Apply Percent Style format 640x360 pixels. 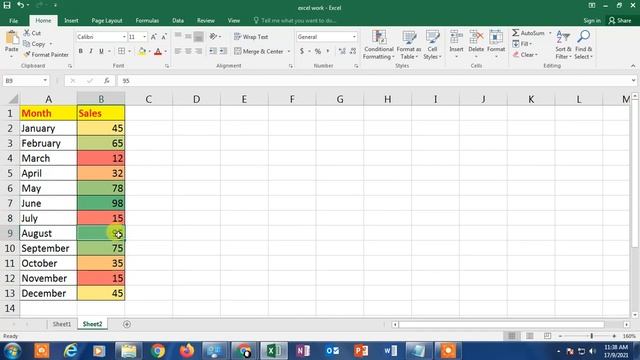tap(318, 51)
